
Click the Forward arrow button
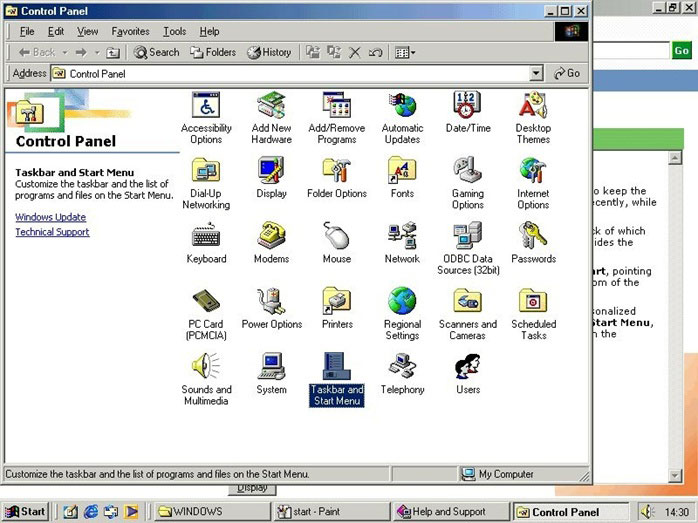(x=81, y=53)
